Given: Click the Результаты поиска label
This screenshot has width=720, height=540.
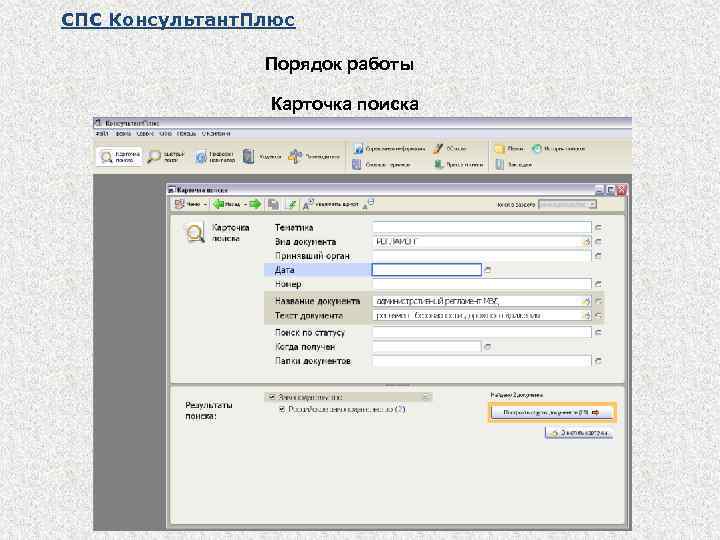Looking at the screenshot, I should click(209, 411).
